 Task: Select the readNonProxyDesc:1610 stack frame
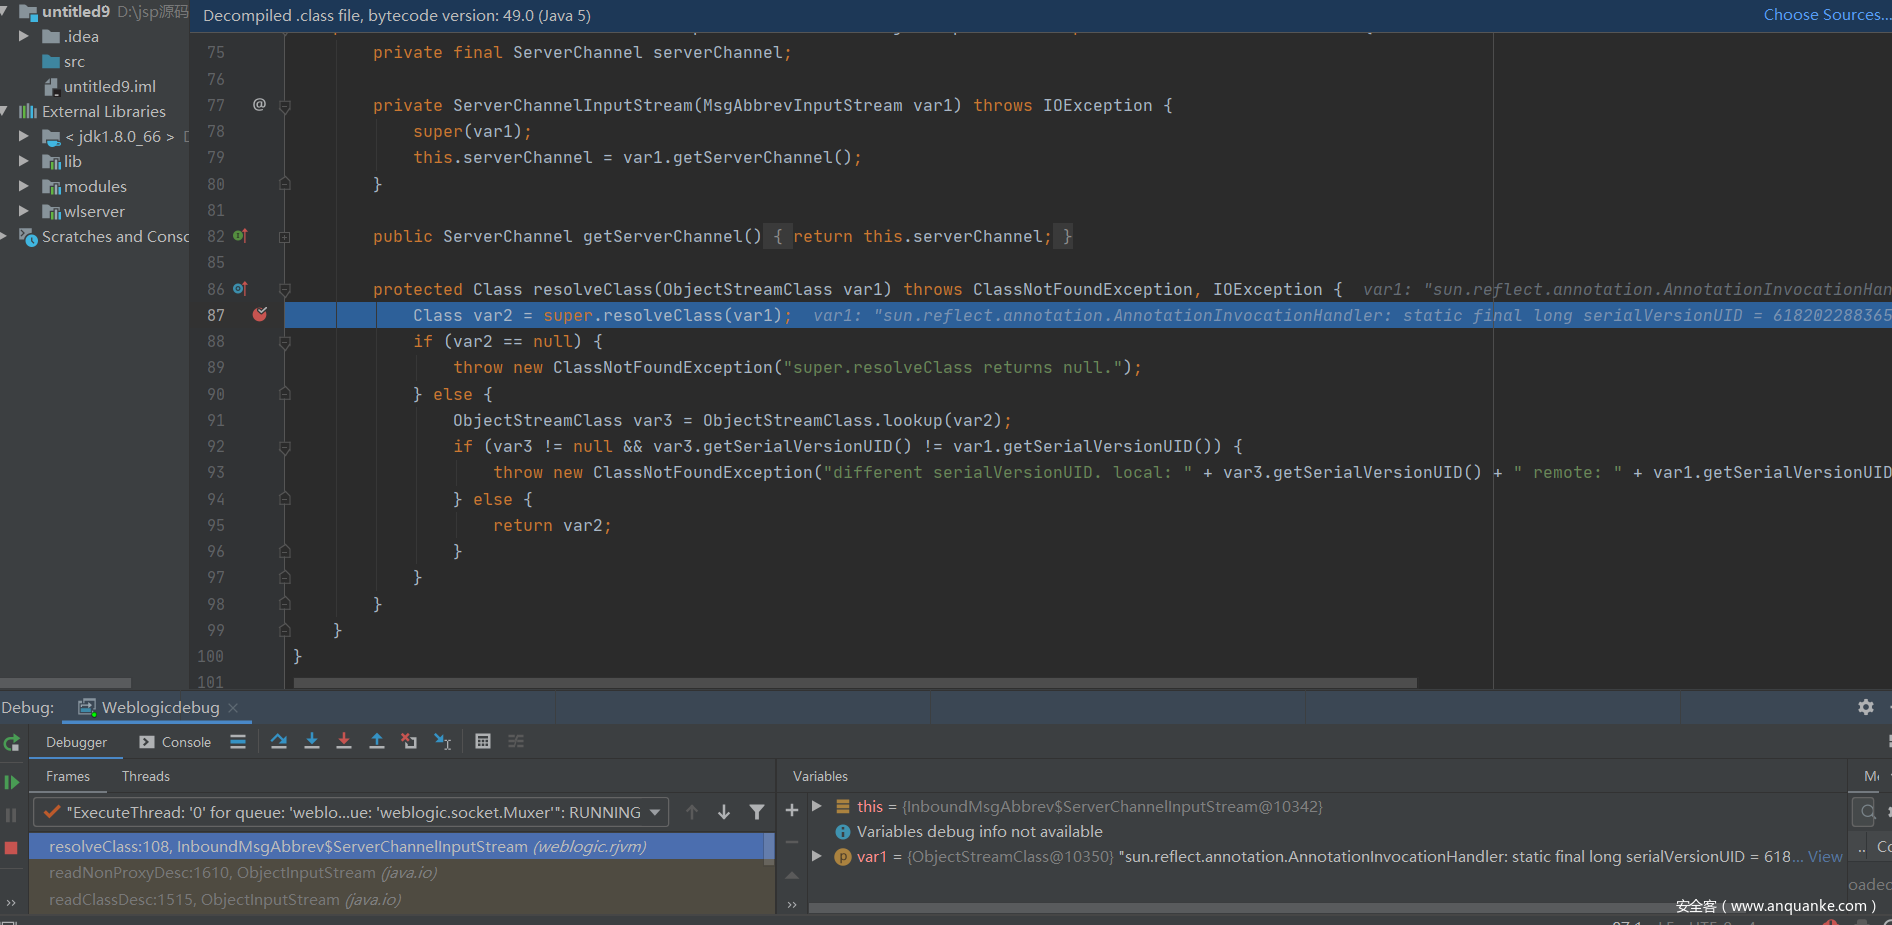click(x=243, y=873)
